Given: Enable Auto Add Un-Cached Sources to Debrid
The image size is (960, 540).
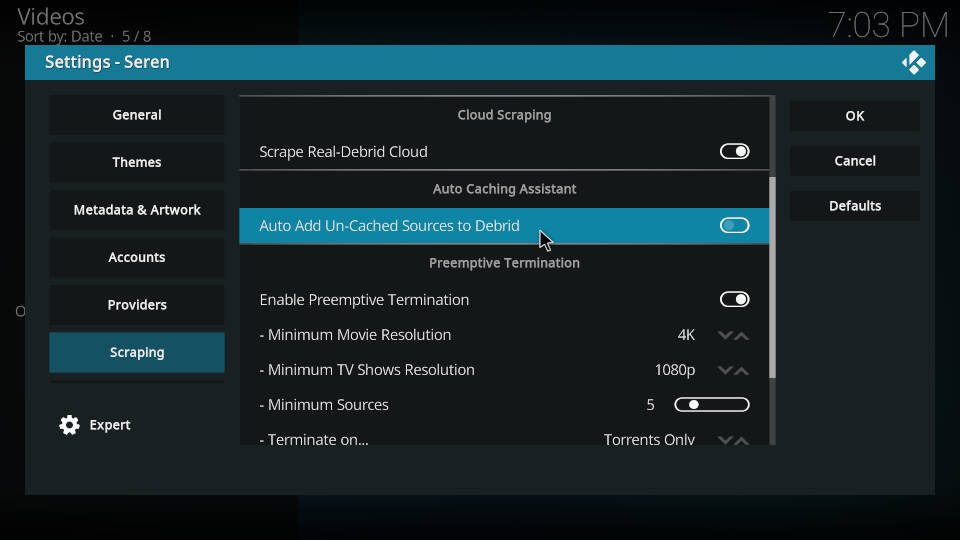Looking at the screenshot, I should (734, 225).
